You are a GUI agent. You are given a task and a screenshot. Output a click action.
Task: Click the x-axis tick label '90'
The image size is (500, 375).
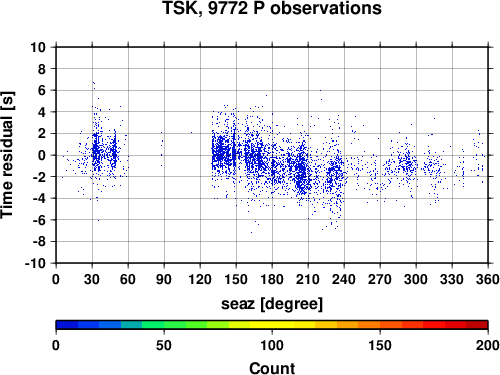point(164,279)
